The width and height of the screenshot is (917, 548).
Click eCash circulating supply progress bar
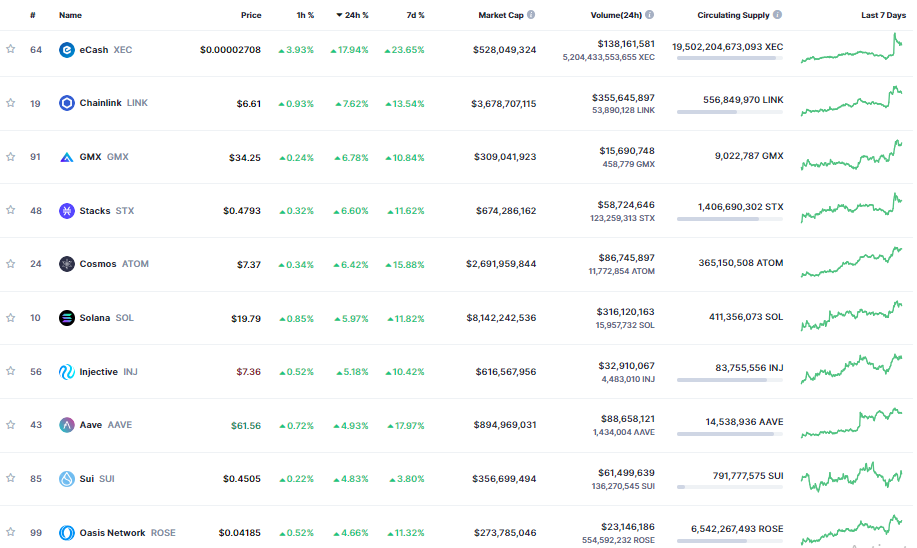[x=730, y=58]
